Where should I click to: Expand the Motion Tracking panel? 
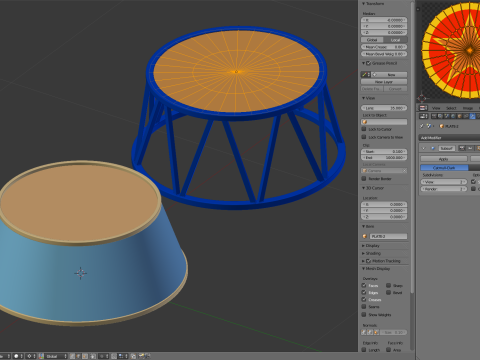(364, 261)
